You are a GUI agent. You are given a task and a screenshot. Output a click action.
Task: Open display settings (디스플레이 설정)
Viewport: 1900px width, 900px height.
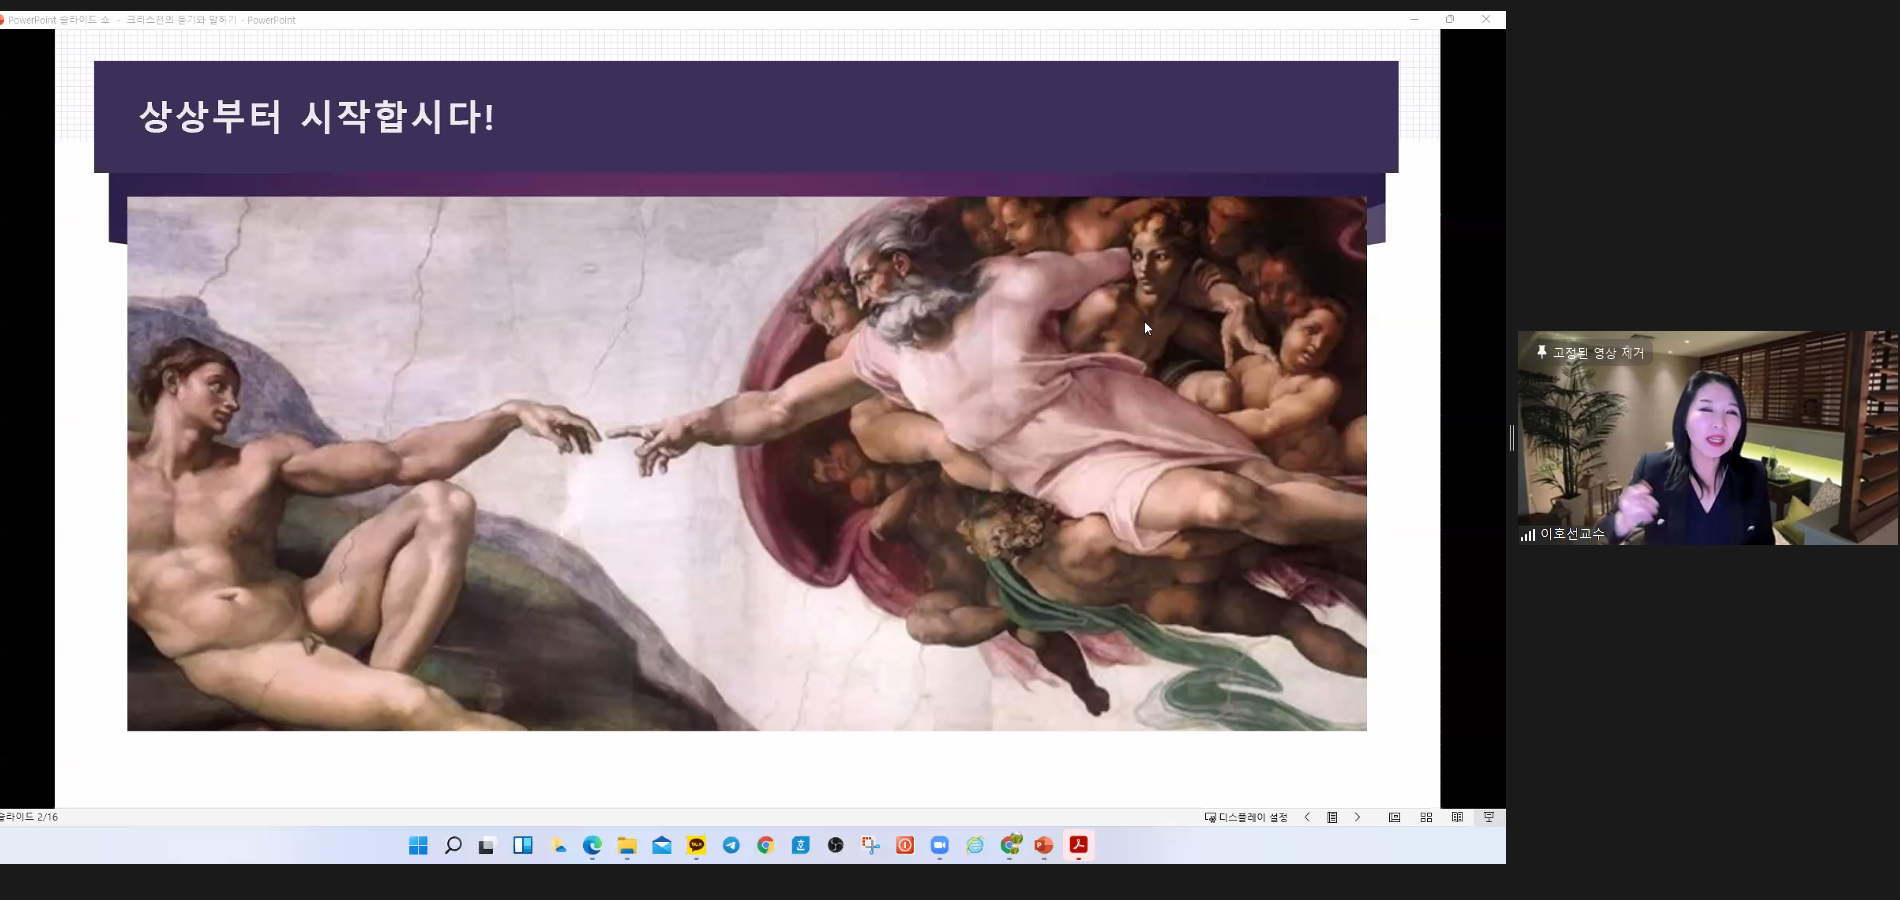[1246, 817]
